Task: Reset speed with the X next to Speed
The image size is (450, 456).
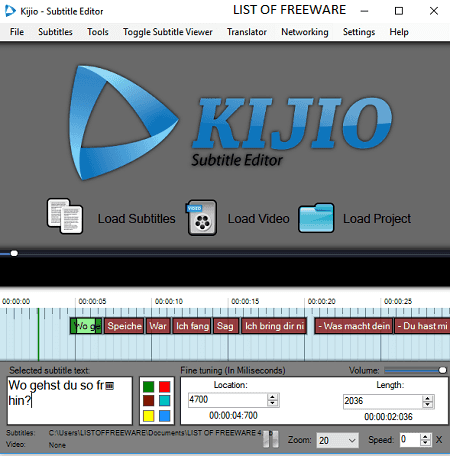Action: pos(439,440)
